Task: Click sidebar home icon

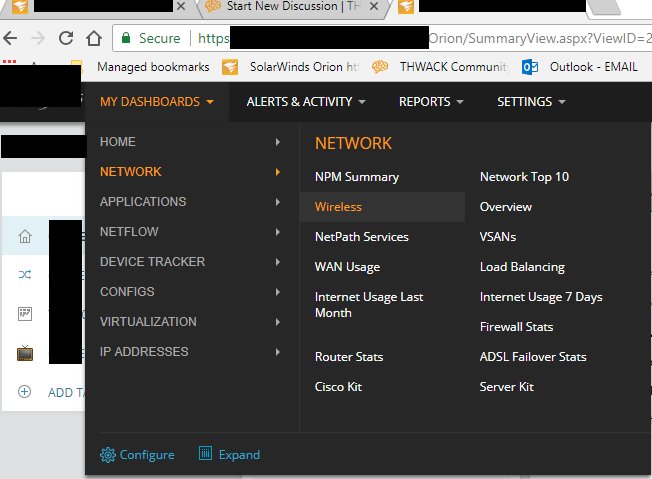Action: pos(25,236)
